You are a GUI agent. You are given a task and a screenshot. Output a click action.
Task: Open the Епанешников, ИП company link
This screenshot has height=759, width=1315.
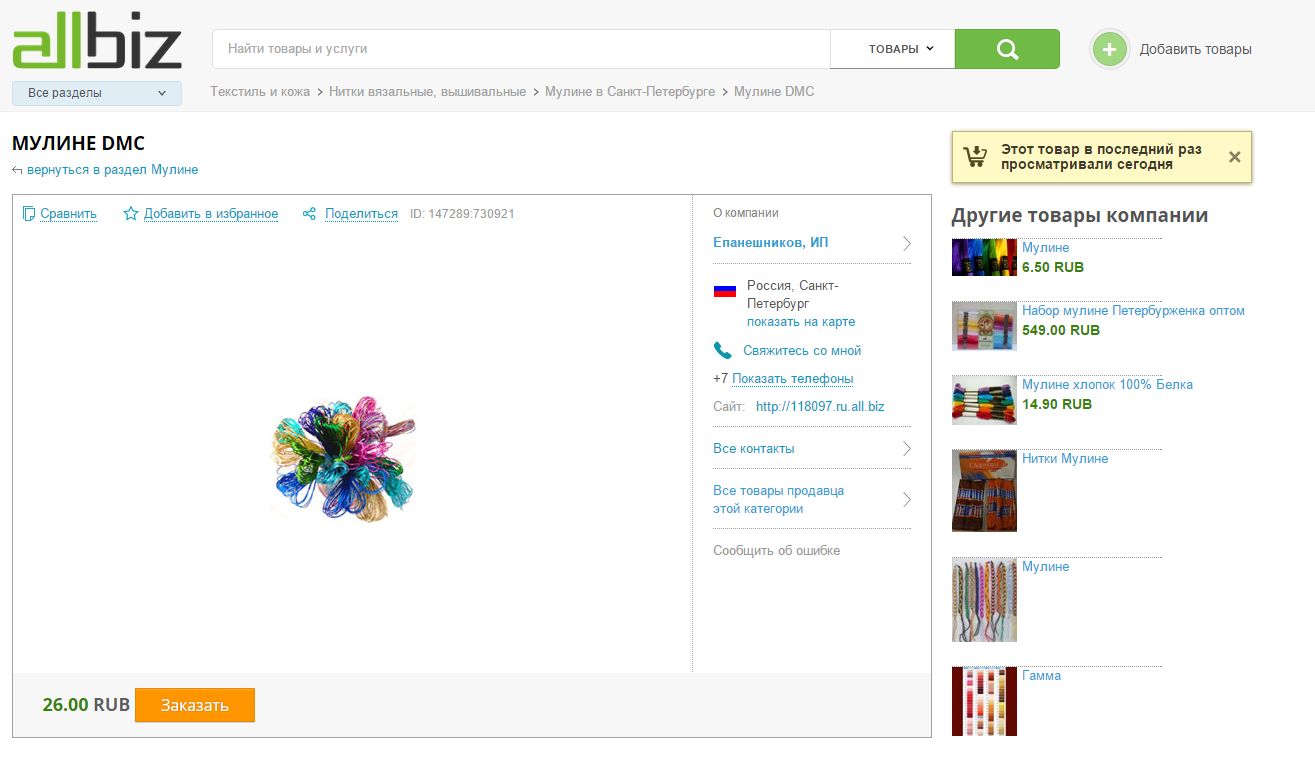771,243
